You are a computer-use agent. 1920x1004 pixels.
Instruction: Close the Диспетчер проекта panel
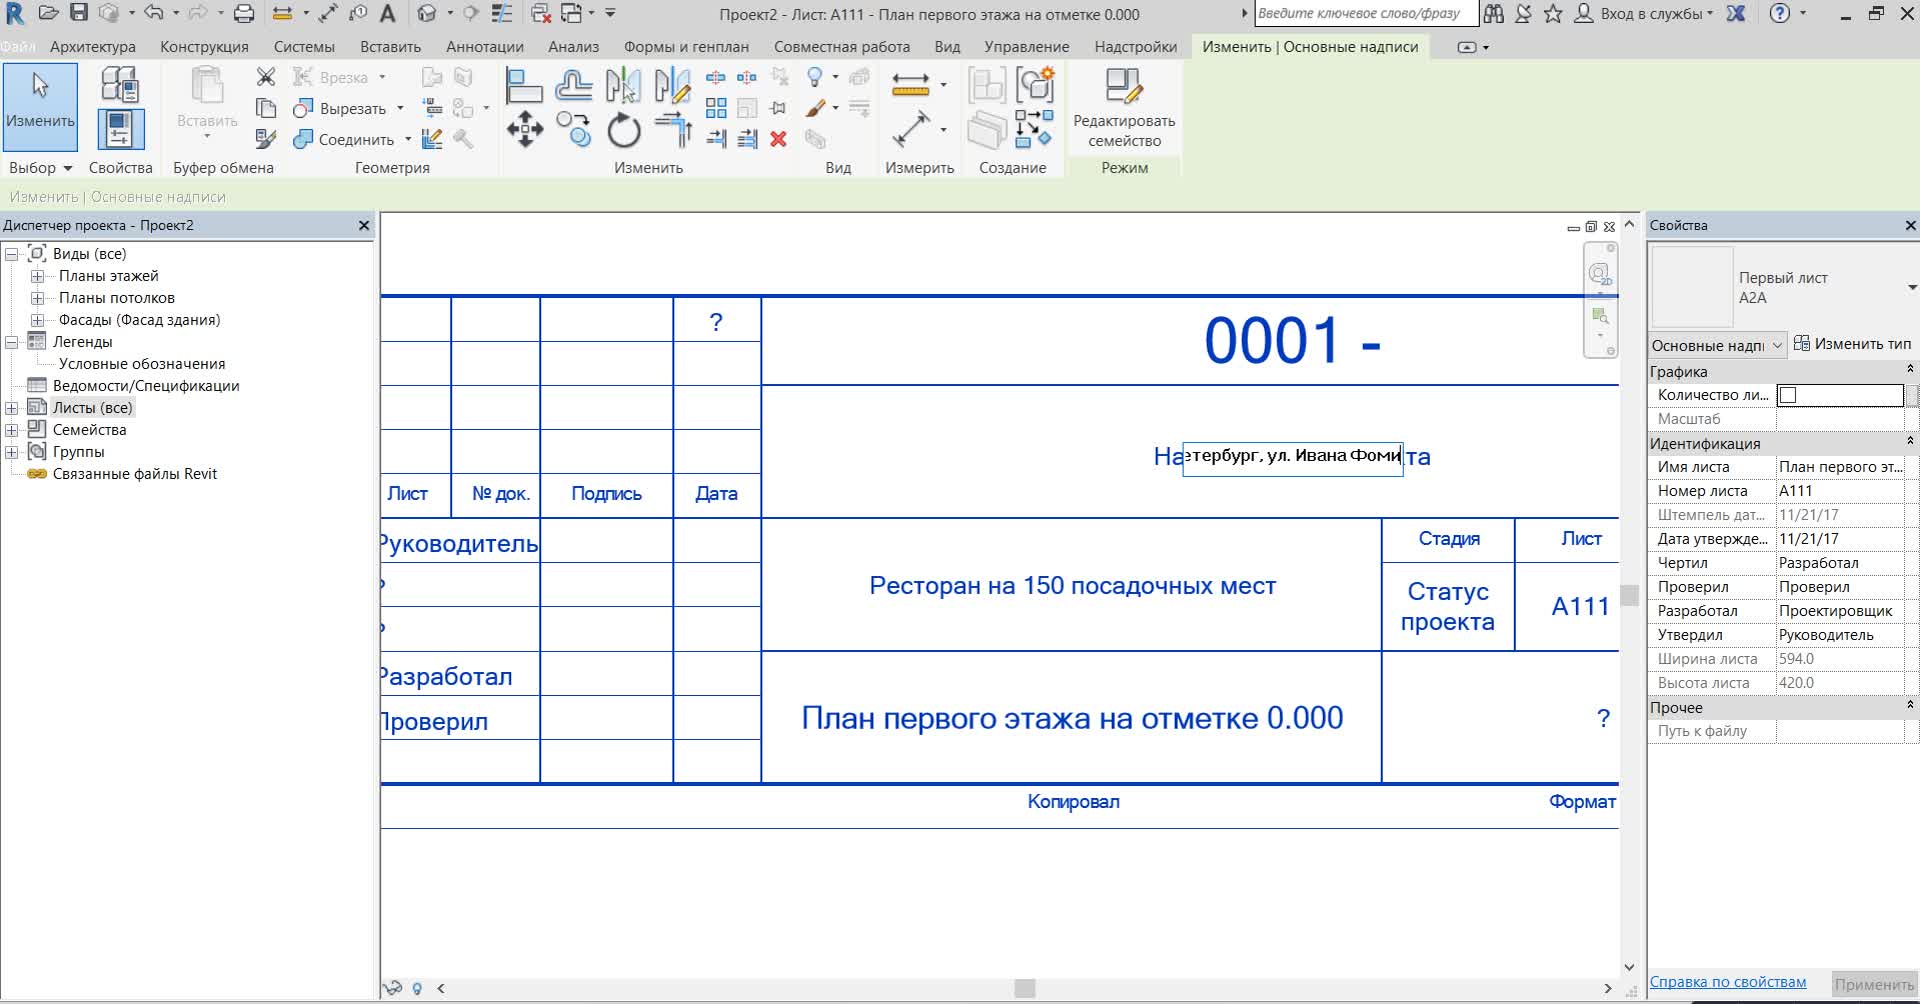(x=364, y=226)
